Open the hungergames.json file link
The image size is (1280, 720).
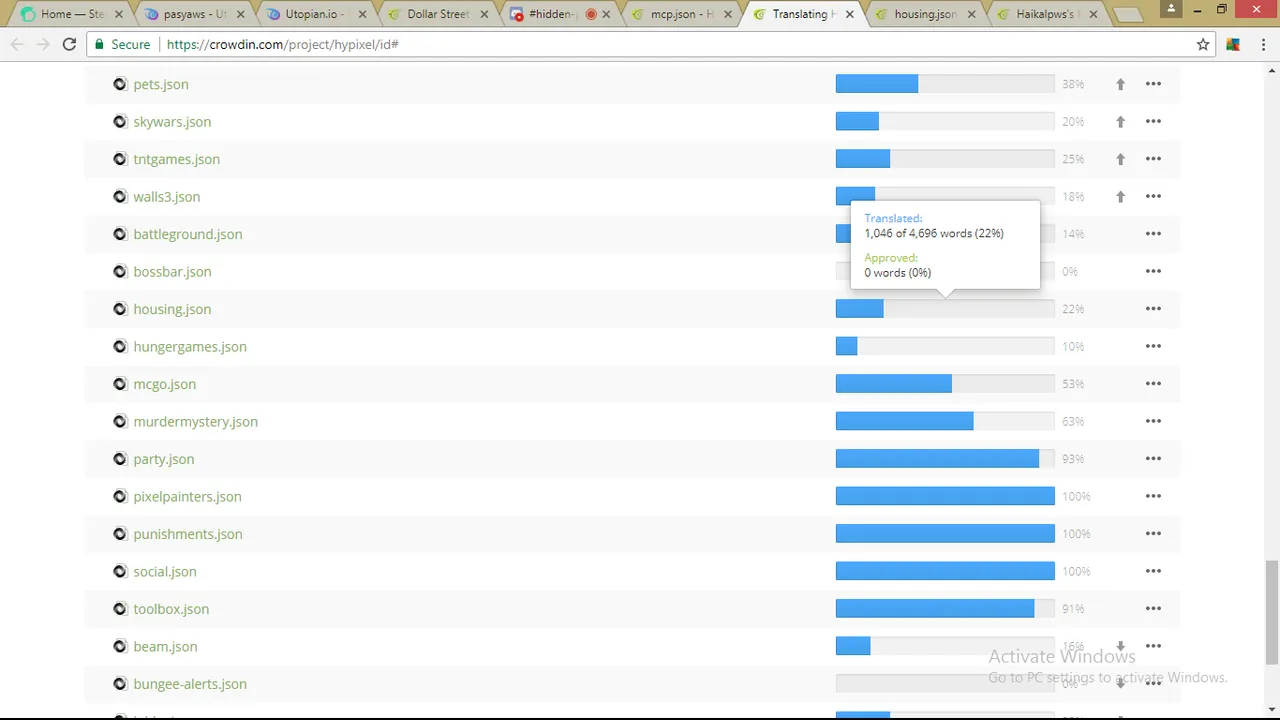coord(190,347)
